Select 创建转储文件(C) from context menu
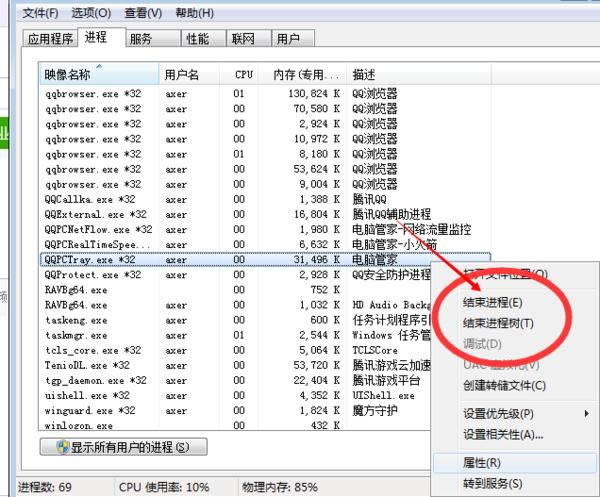 [504, 385]
